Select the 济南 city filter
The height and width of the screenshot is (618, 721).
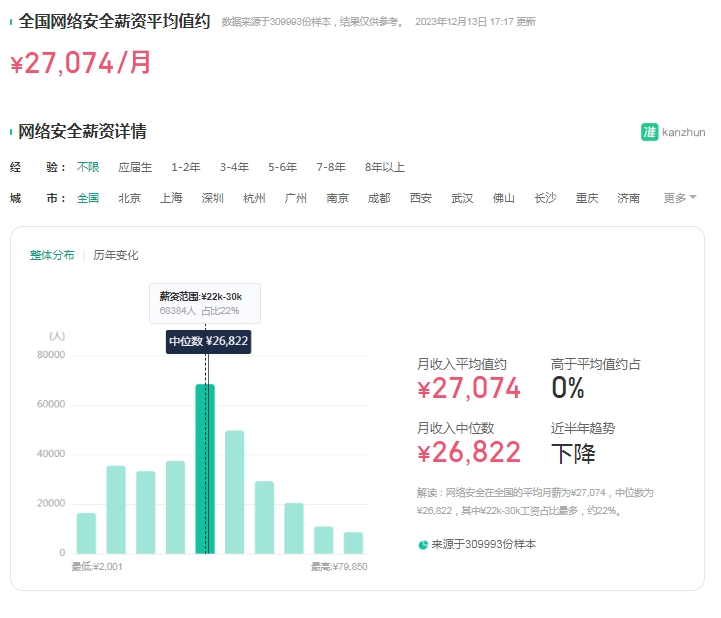629,198
